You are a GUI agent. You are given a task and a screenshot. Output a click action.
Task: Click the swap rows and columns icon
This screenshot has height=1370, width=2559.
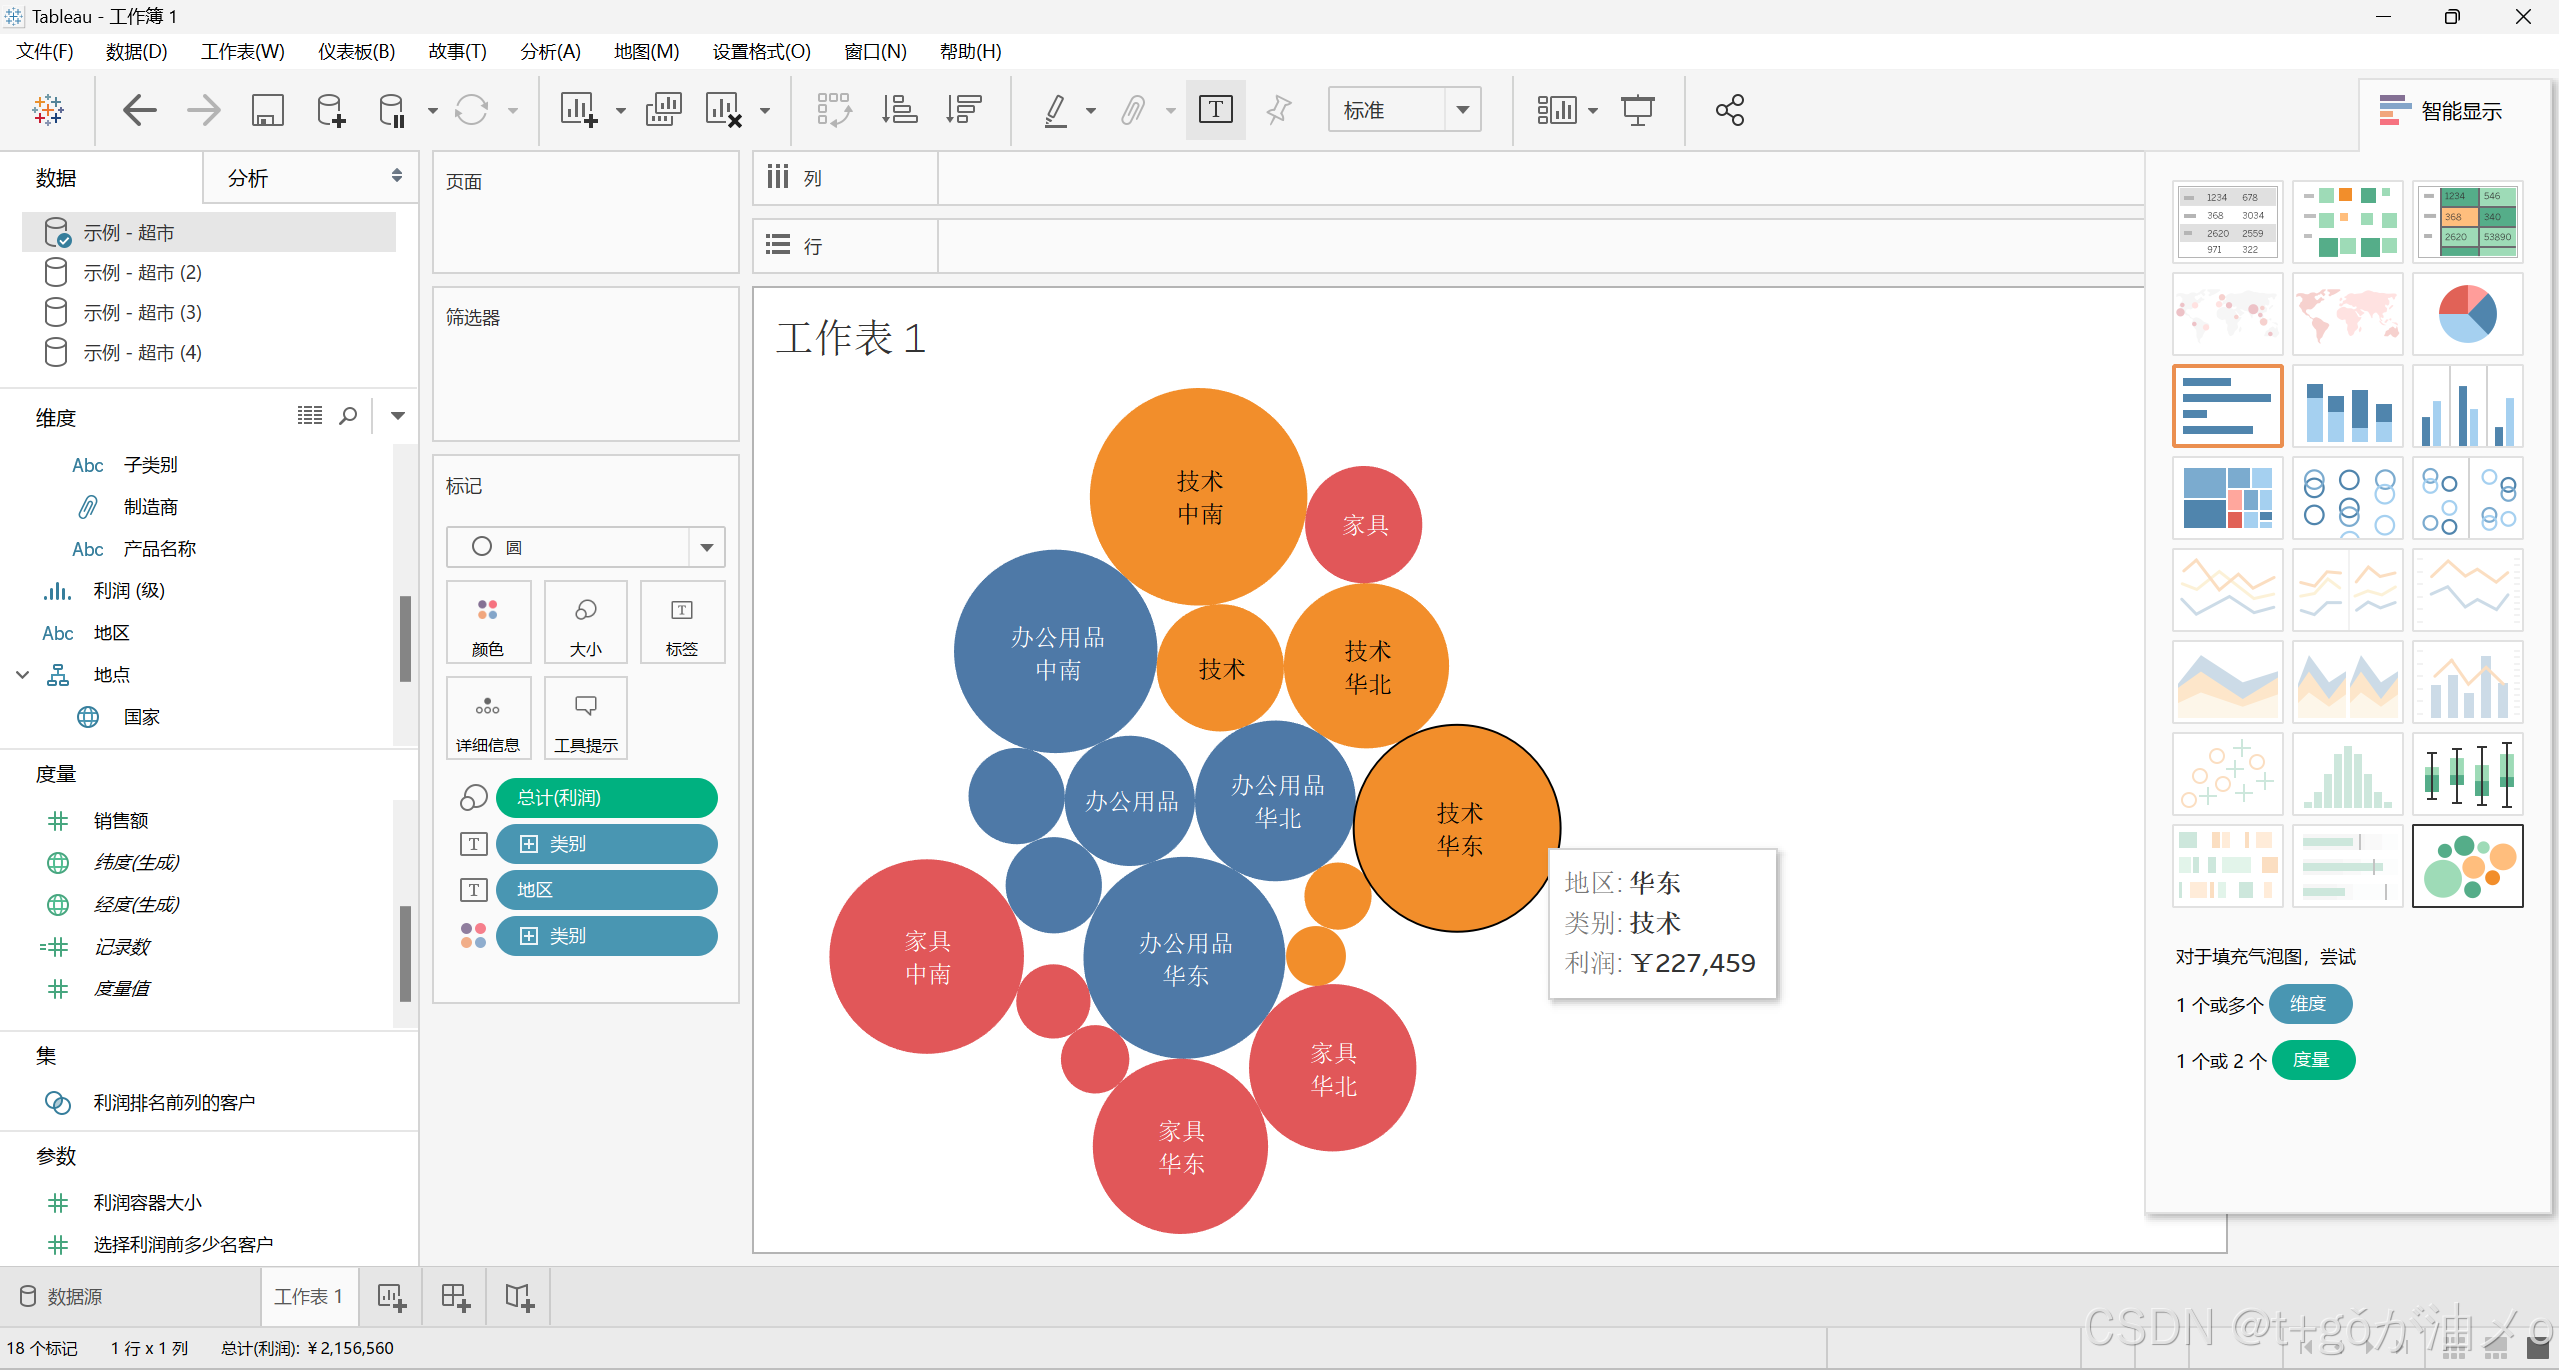tap(833, 110)
